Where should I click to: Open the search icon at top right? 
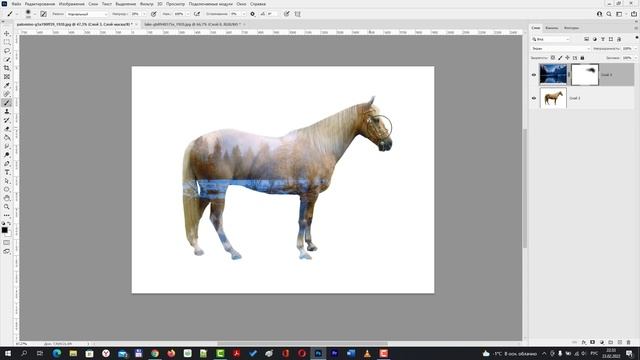[x=609, y=14]
